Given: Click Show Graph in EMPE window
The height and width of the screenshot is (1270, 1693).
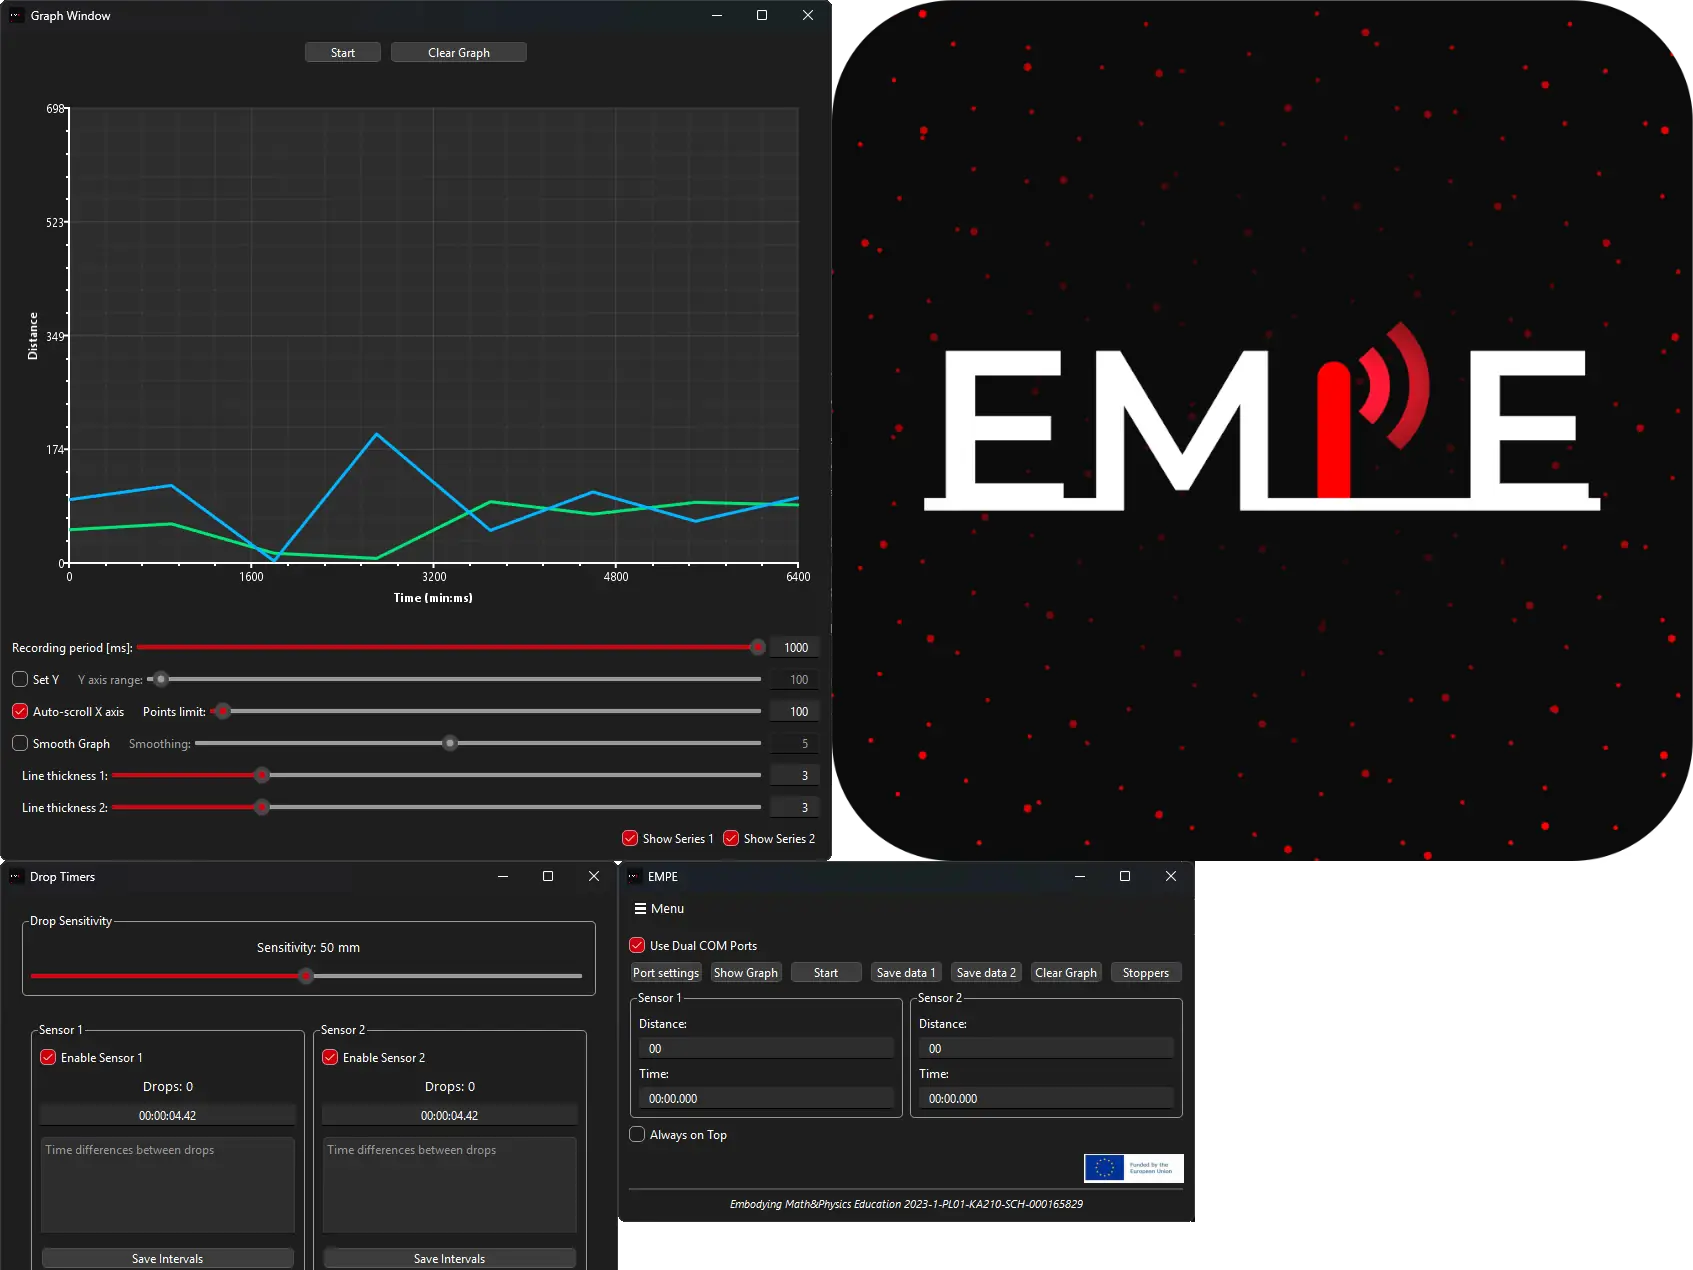Looking at the screenshot, I should (746, 972).
